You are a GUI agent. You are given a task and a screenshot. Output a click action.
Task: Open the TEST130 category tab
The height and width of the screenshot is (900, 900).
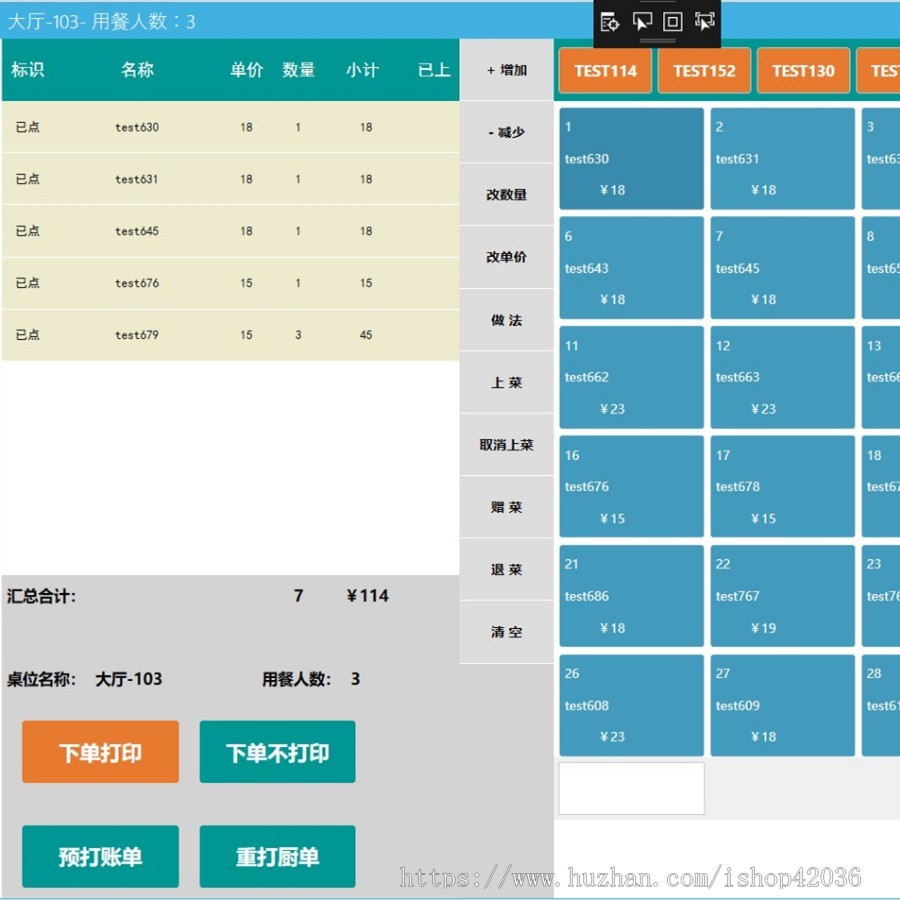coord(803,71)
